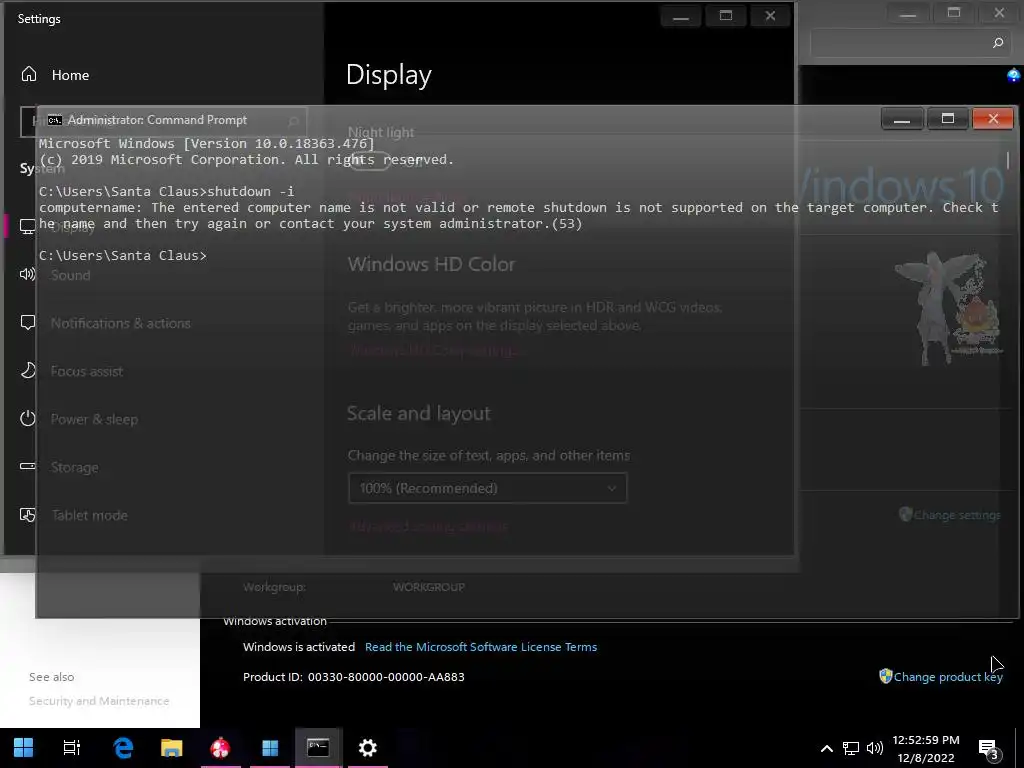Image resolution: width=1024 pixels, height=768 pixels.
Task: Open the Windows Start menu
Action: tap(24, 747)
